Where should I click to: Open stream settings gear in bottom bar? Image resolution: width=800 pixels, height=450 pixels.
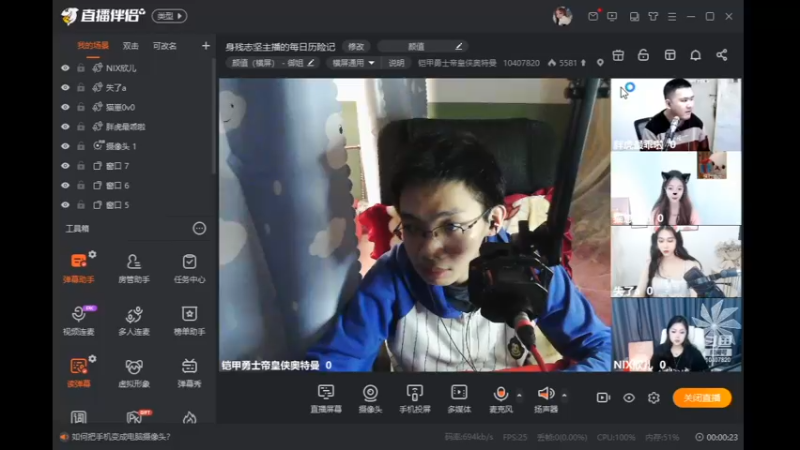[654, 397]
